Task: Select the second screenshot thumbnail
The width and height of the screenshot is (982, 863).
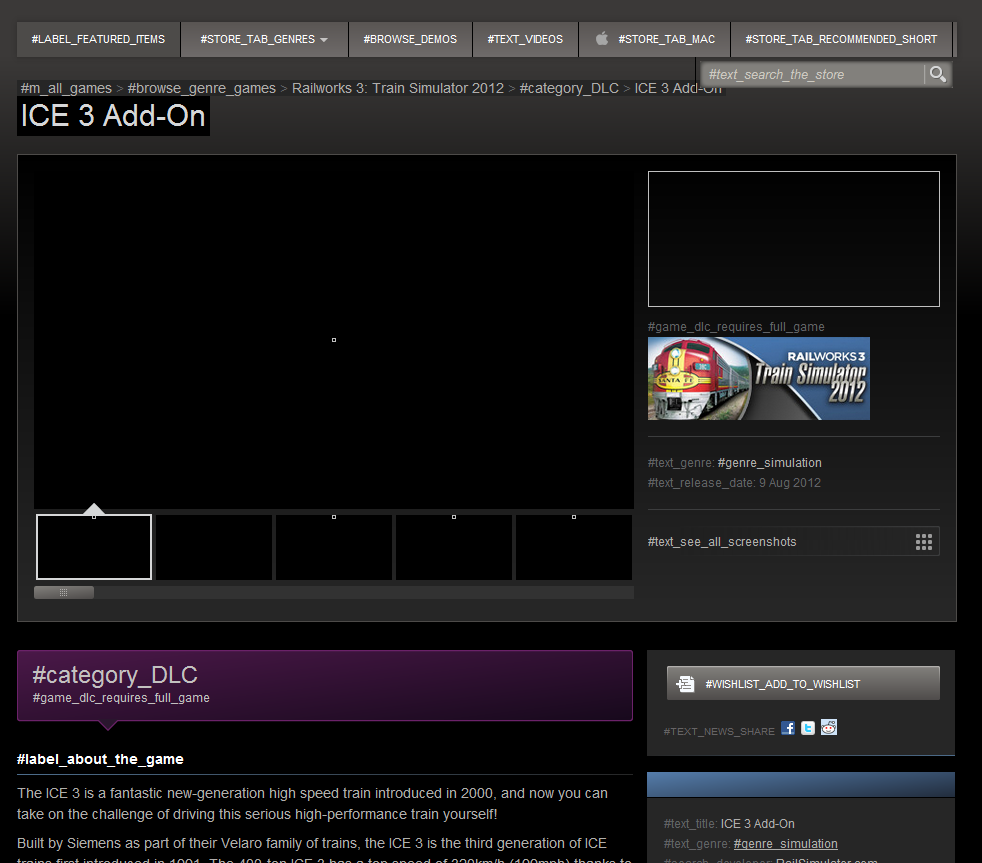Action: [x=214, y=547]
